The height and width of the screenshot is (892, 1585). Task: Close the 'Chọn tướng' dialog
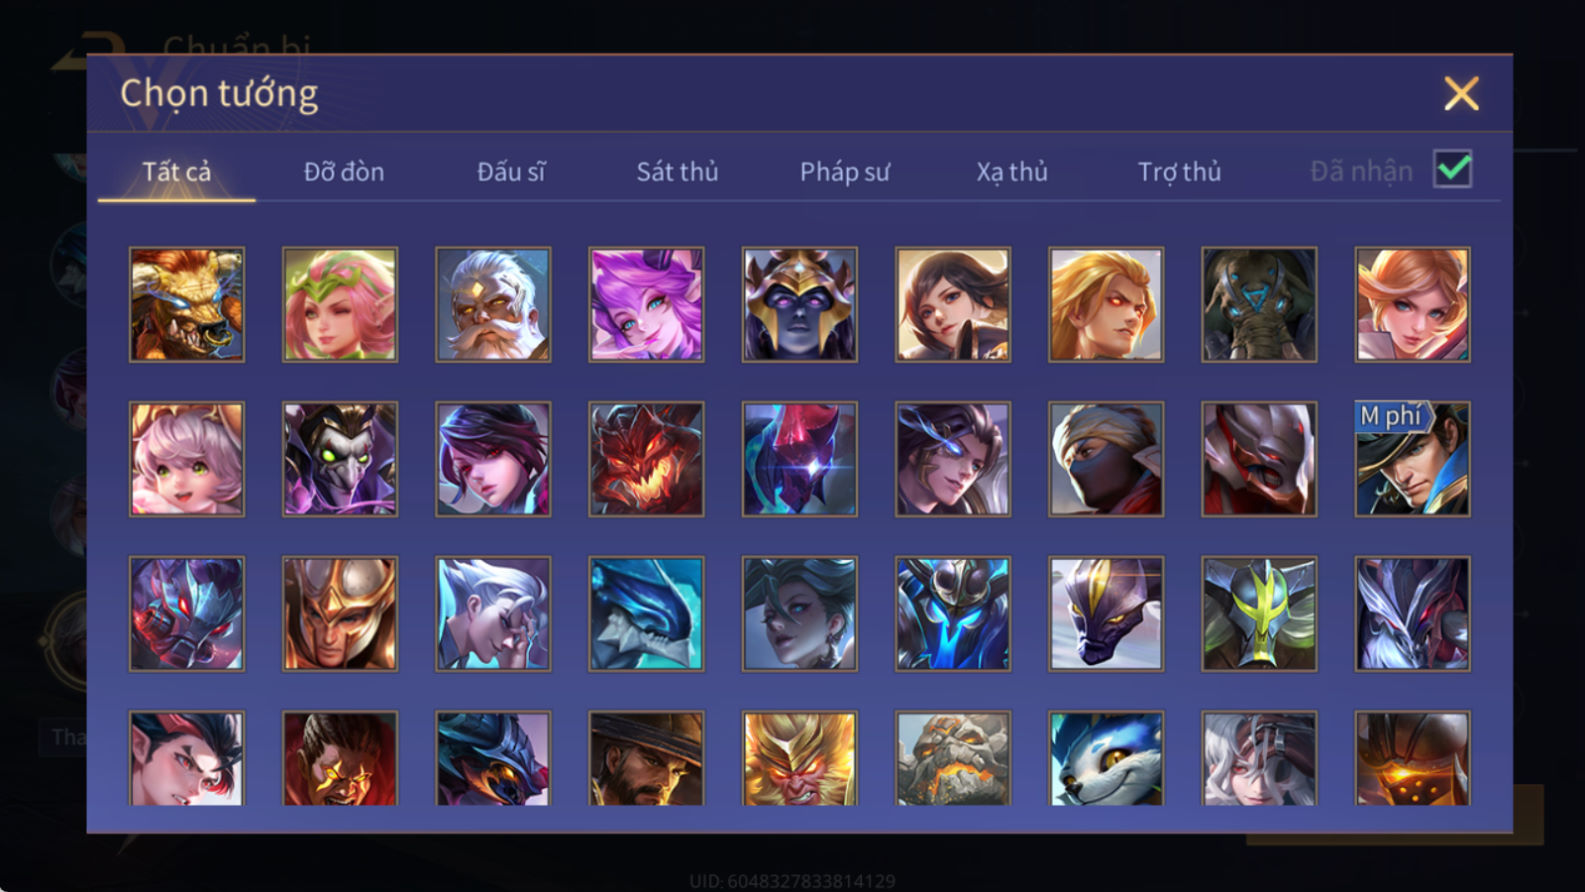coord(1461,94)
